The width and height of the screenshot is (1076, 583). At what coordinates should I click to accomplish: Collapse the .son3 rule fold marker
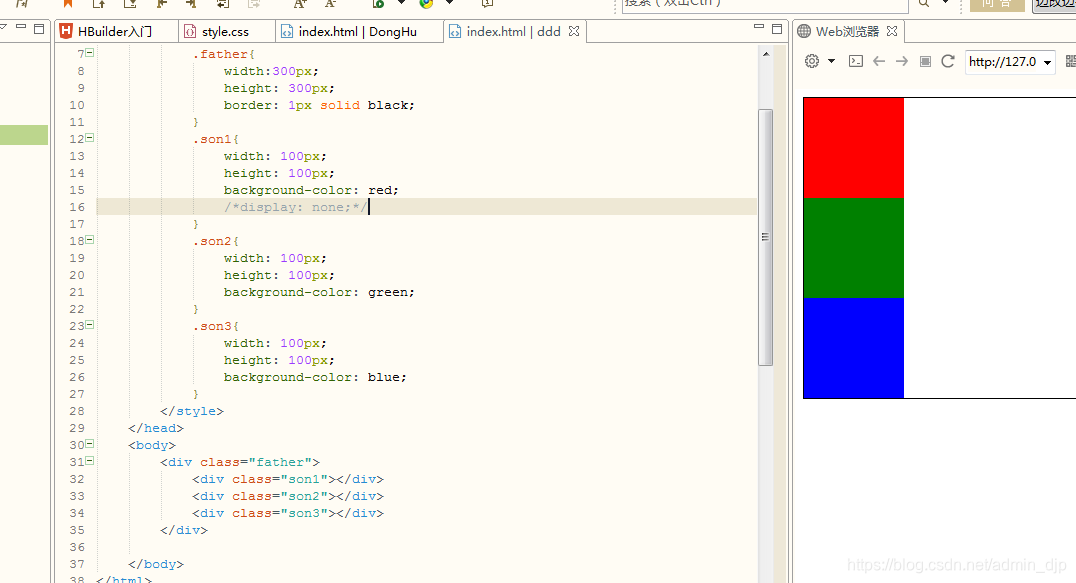(x=90, y=325)
